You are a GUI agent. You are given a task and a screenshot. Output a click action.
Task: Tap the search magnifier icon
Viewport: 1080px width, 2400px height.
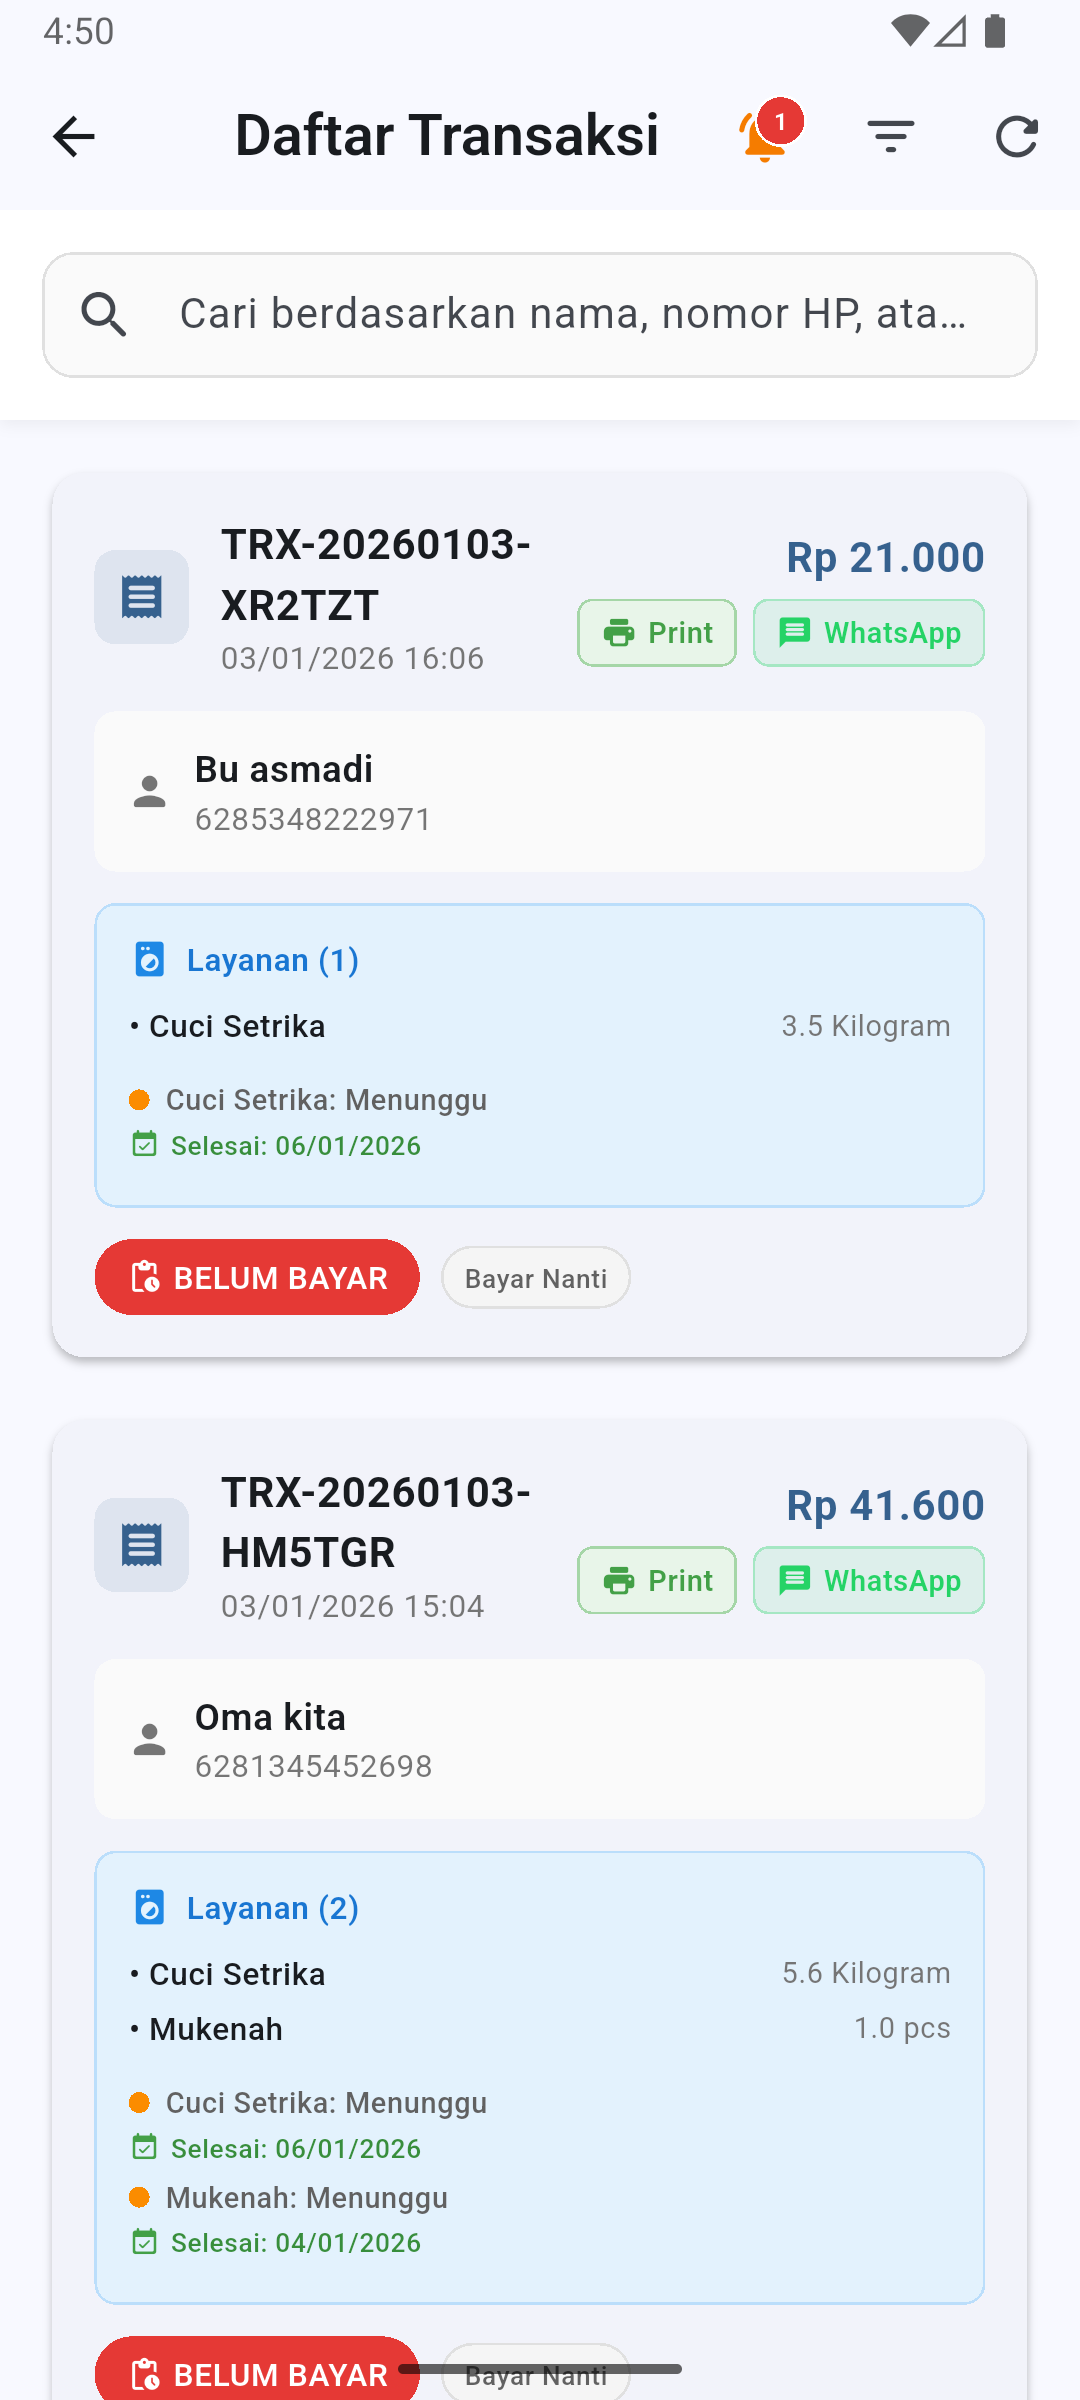tap(104, 315)
